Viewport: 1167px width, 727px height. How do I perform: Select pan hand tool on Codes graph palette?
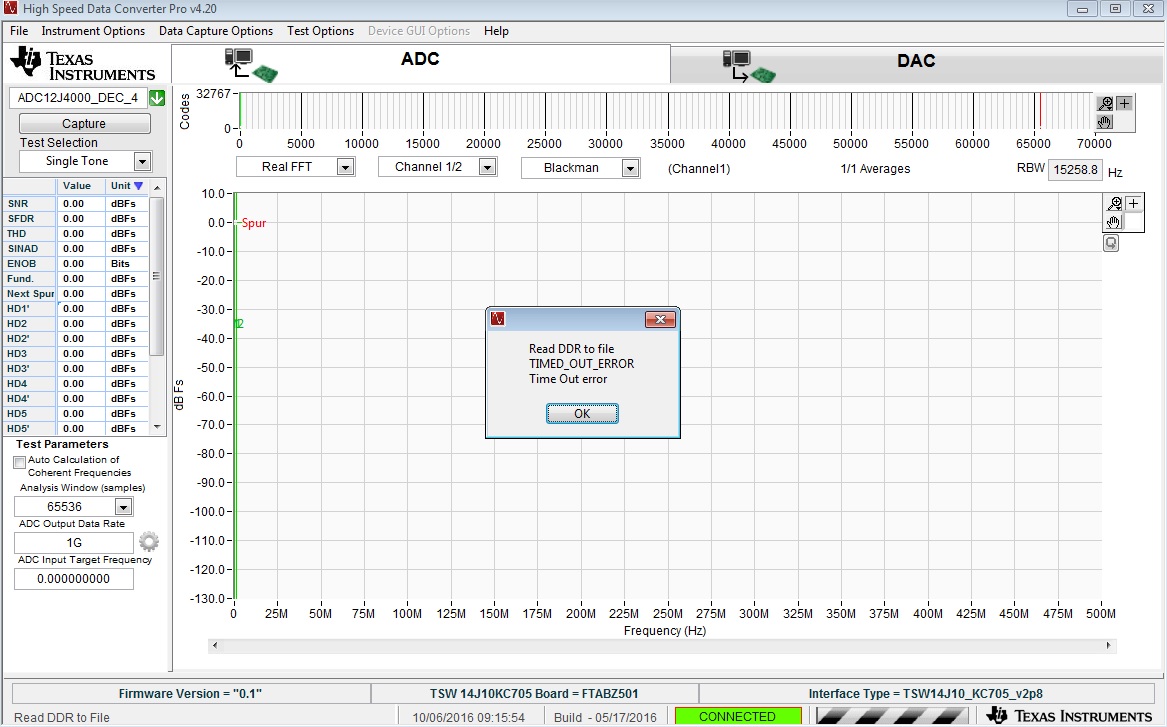tap(1105, 121)
